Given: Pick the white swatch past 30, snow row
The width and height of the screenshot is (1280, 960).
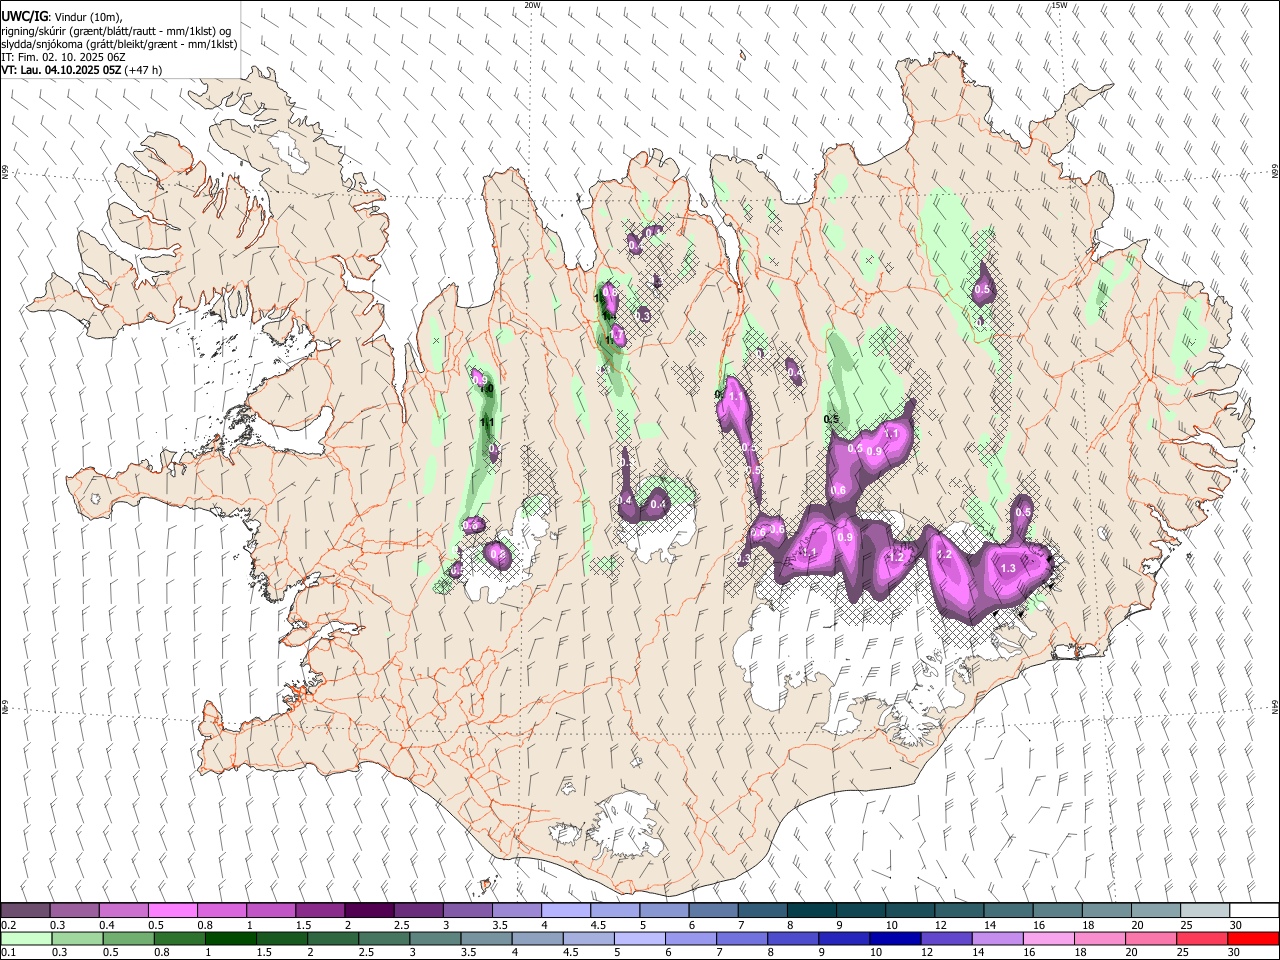Looking at the screenshot, I should [x=1254, y=910].
